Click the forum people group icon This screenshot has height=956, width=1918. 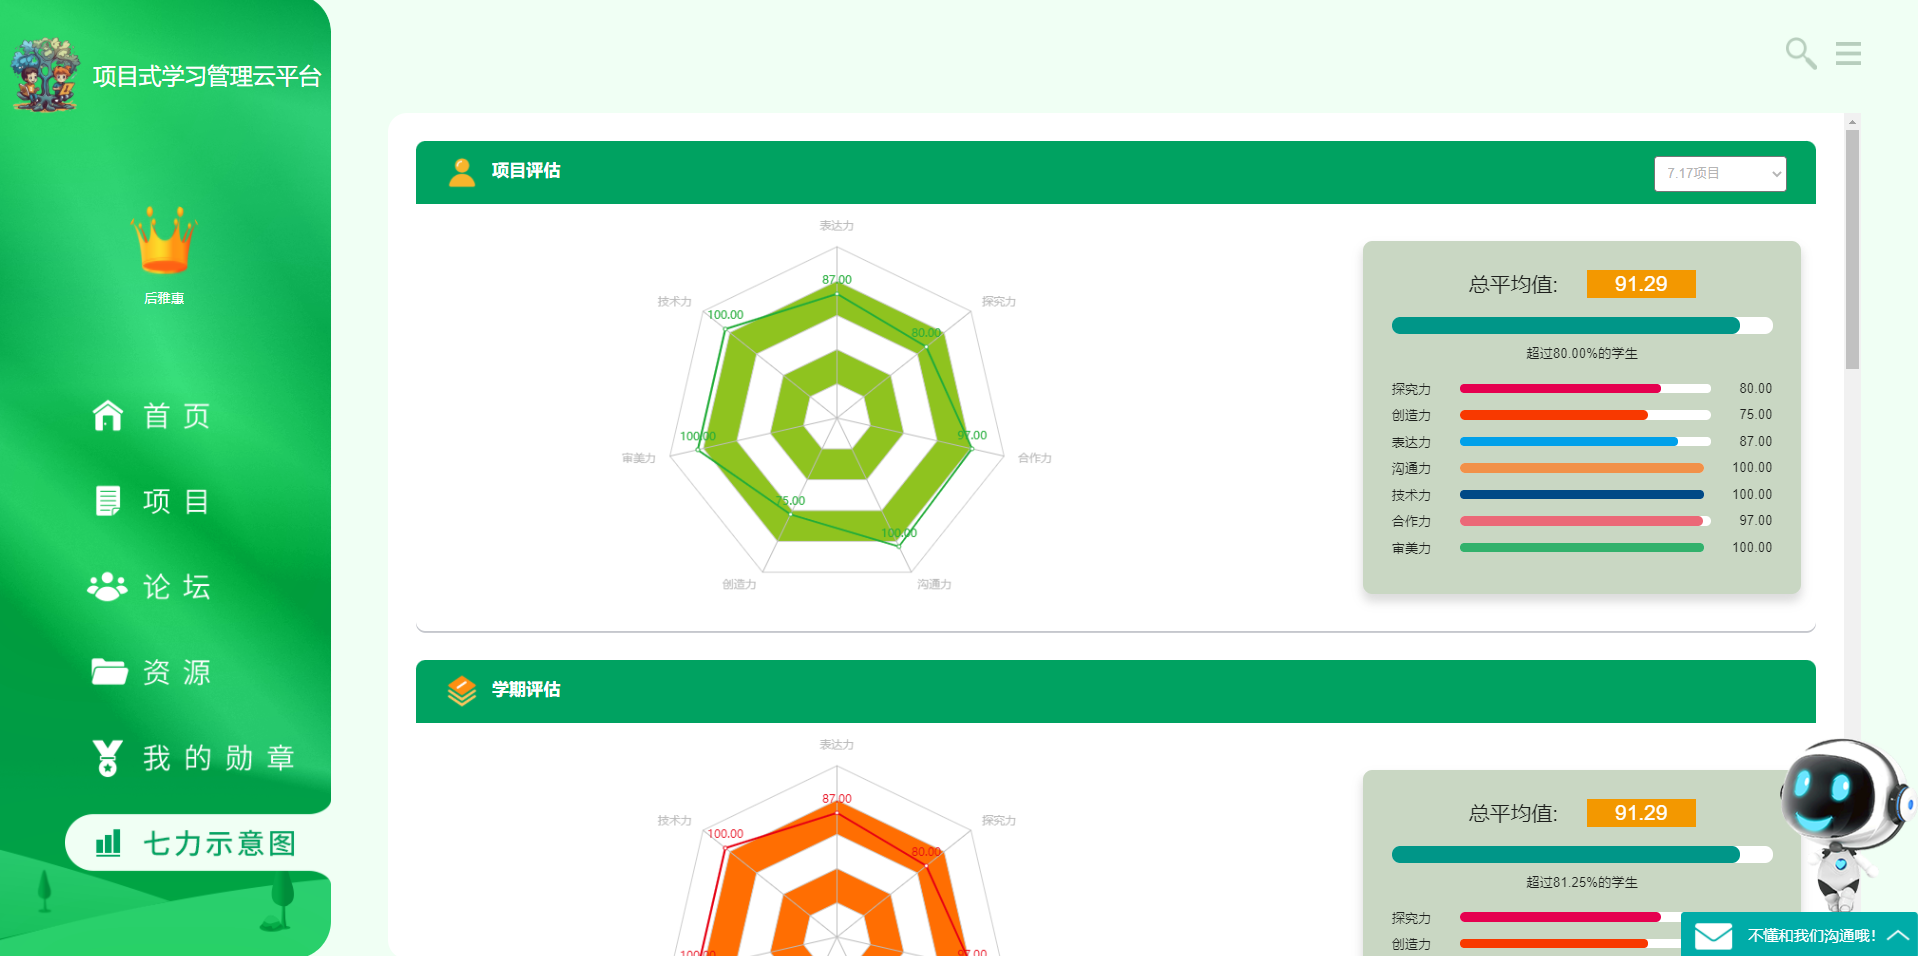pos(107,586)
